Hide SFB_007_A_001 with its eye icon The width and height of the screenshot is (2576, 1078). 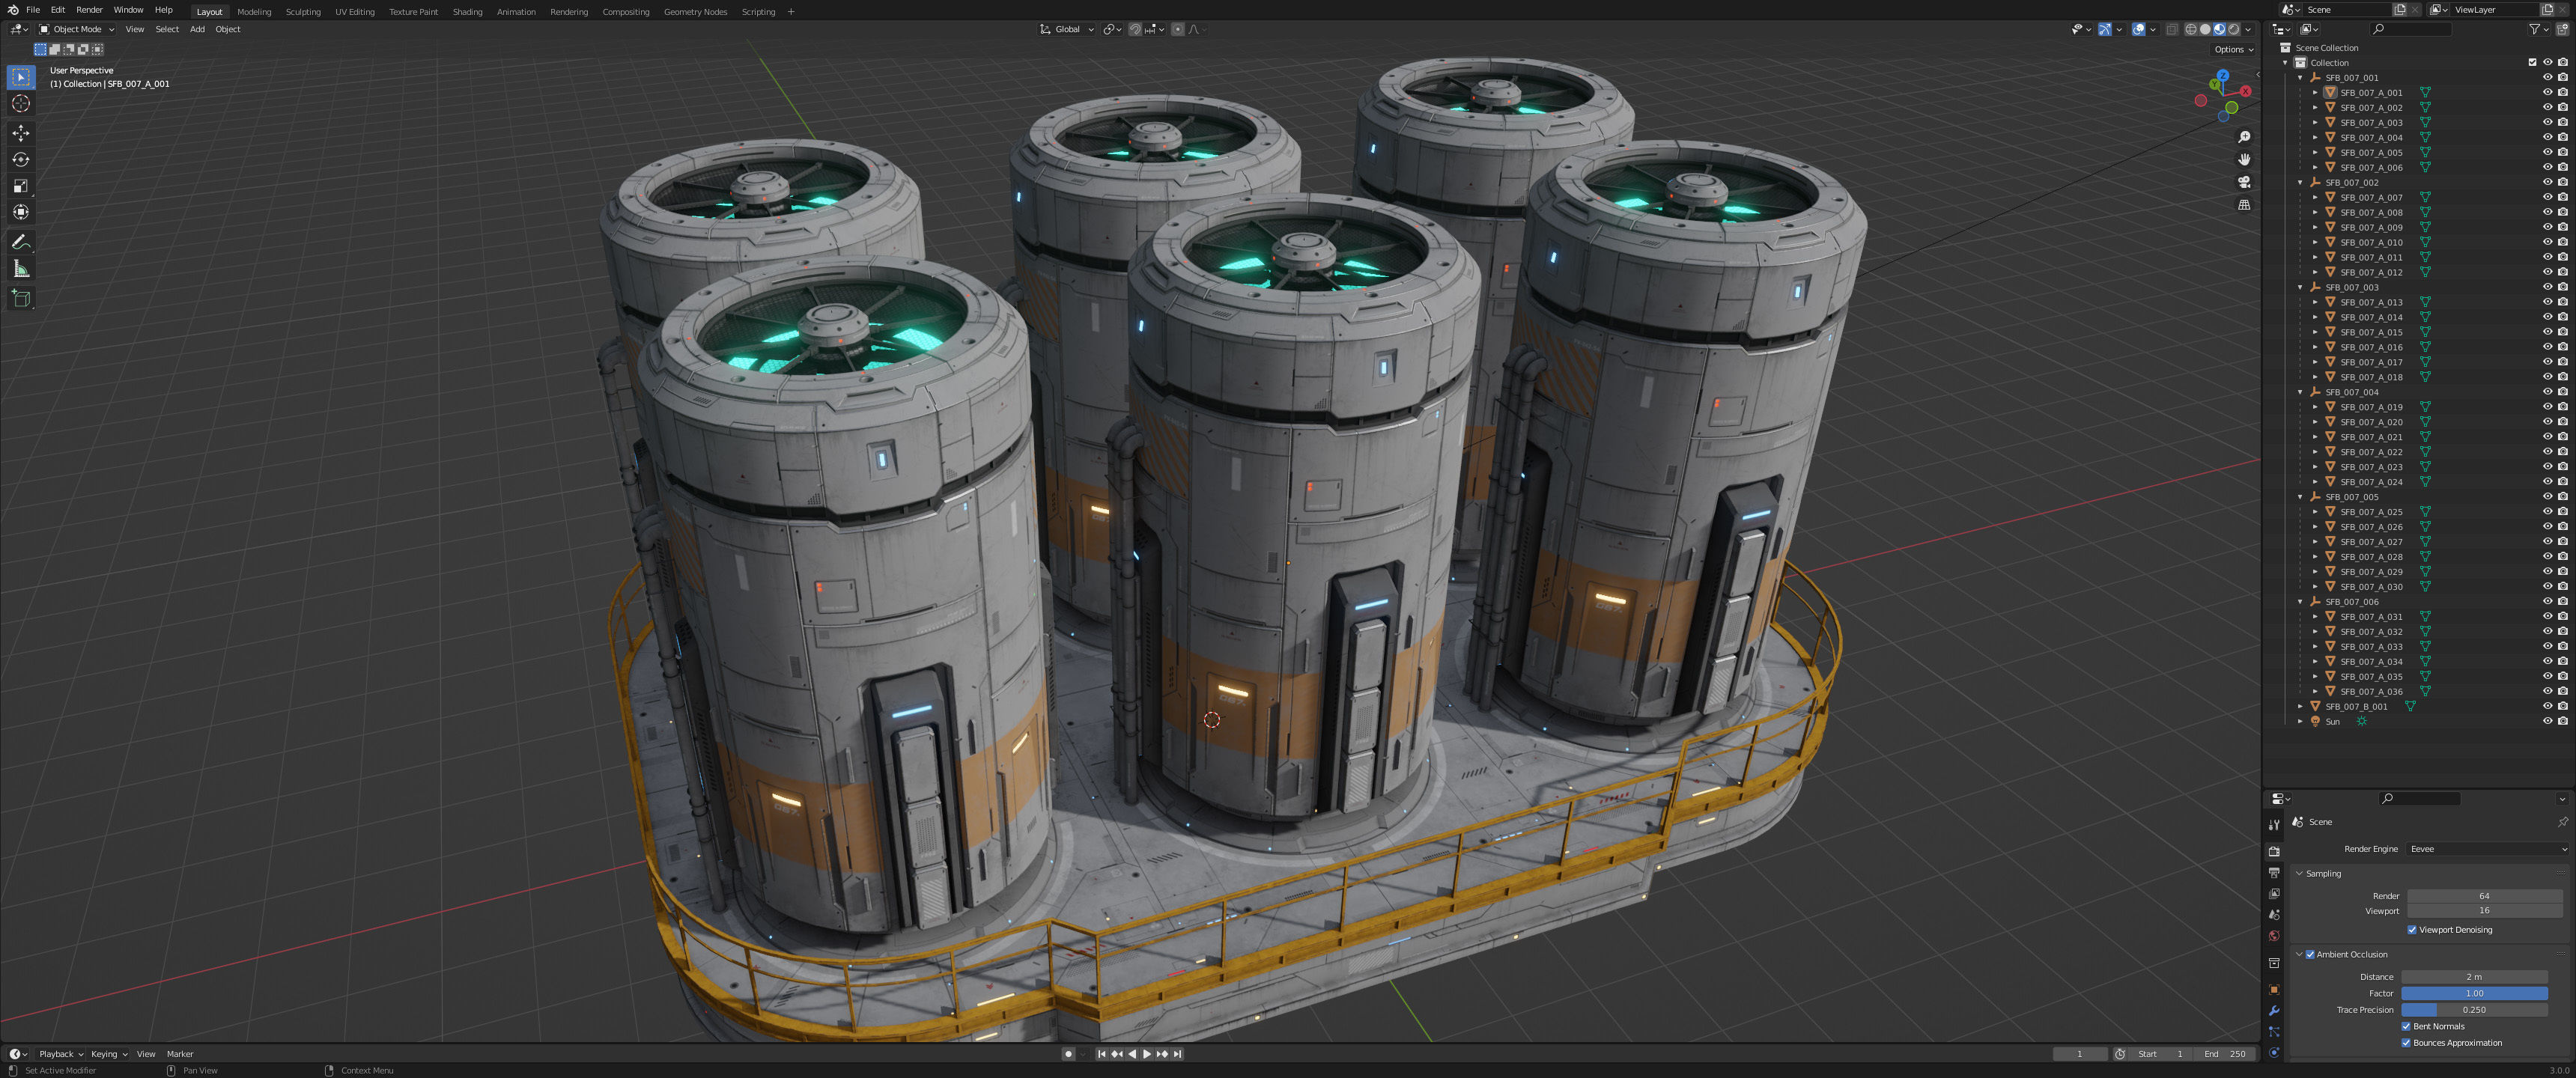pyautogui.click(x=2547, y=92)
